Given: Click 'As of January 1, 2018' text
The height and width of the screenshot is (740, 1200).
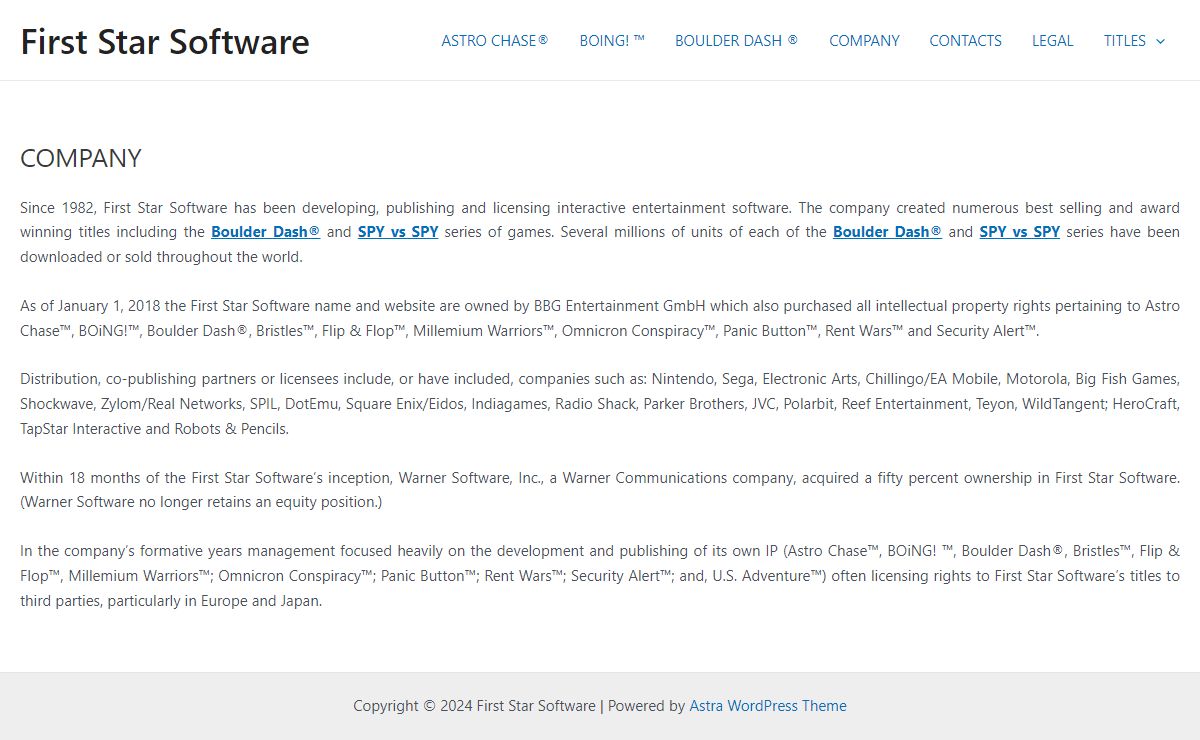Looking at the screenshot, I should [91, 306].
